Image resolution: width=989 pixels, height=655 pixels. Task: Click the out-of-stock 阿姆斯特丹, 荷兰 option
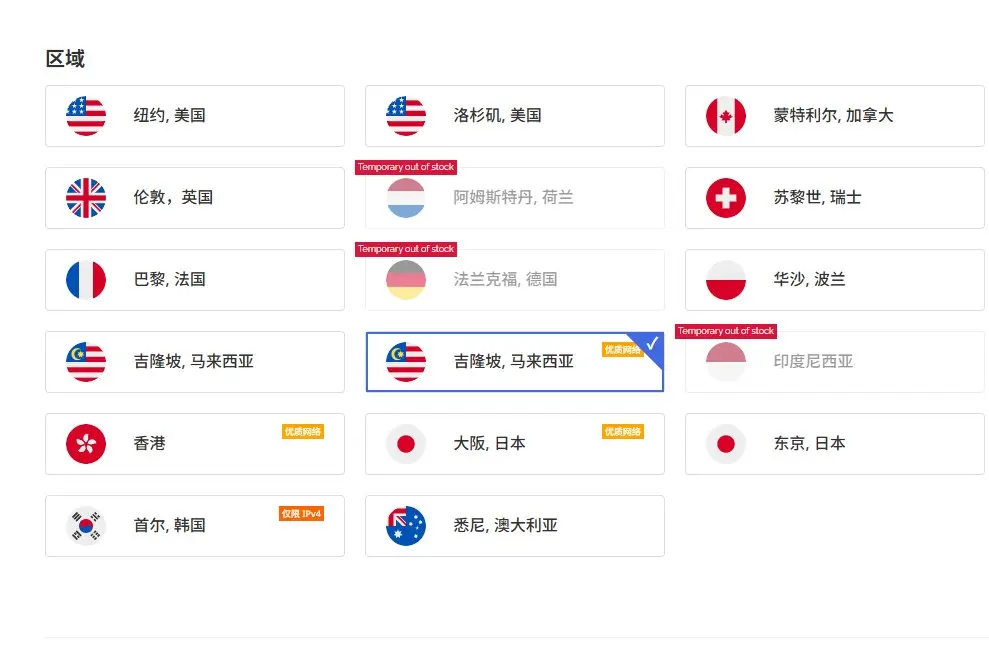click(514, 198)
